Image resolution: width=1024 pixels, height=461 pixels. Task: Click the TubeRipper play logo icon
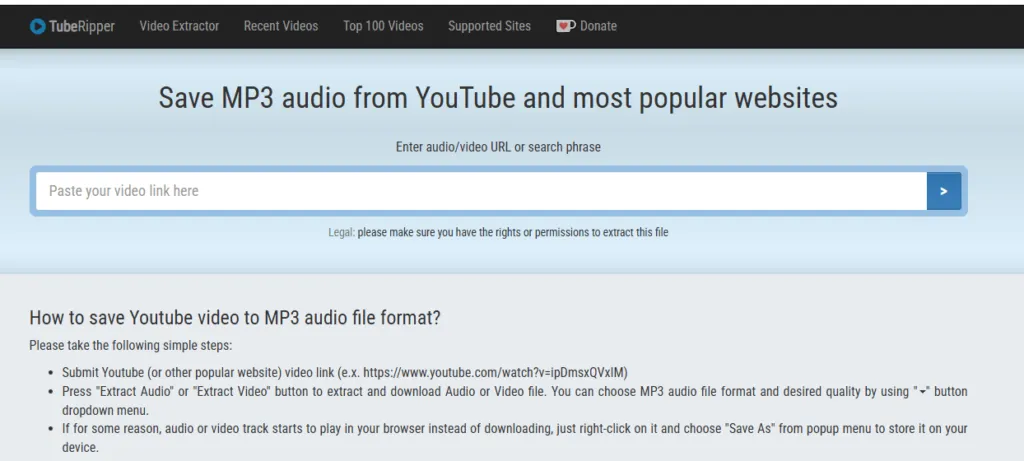38,26
